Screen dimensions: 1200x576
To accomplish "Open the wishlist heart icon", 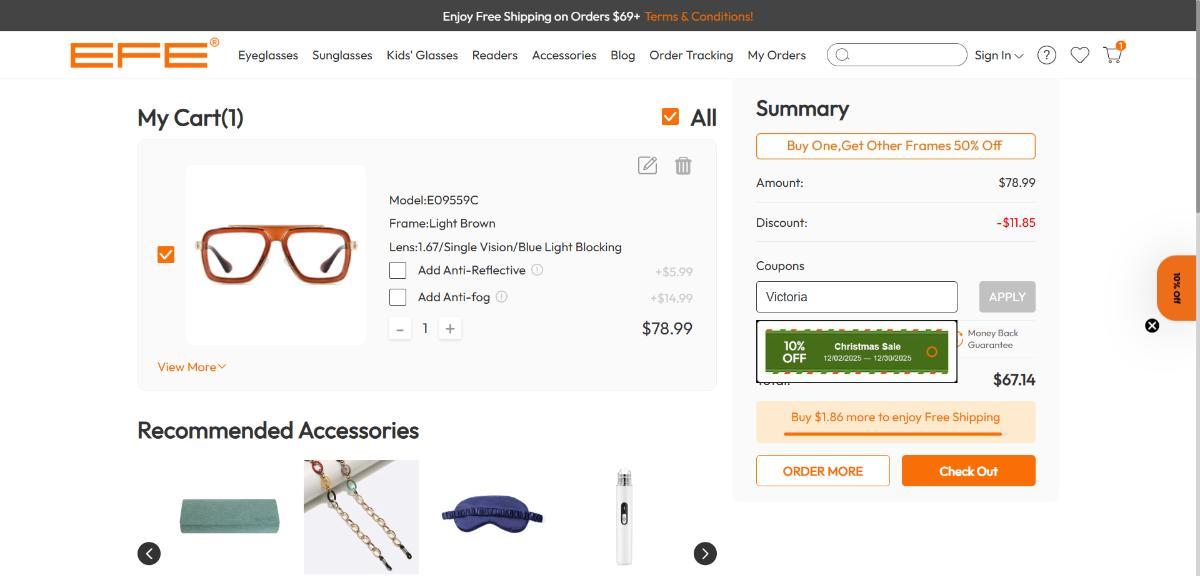I will click(x=1079, y=55).
